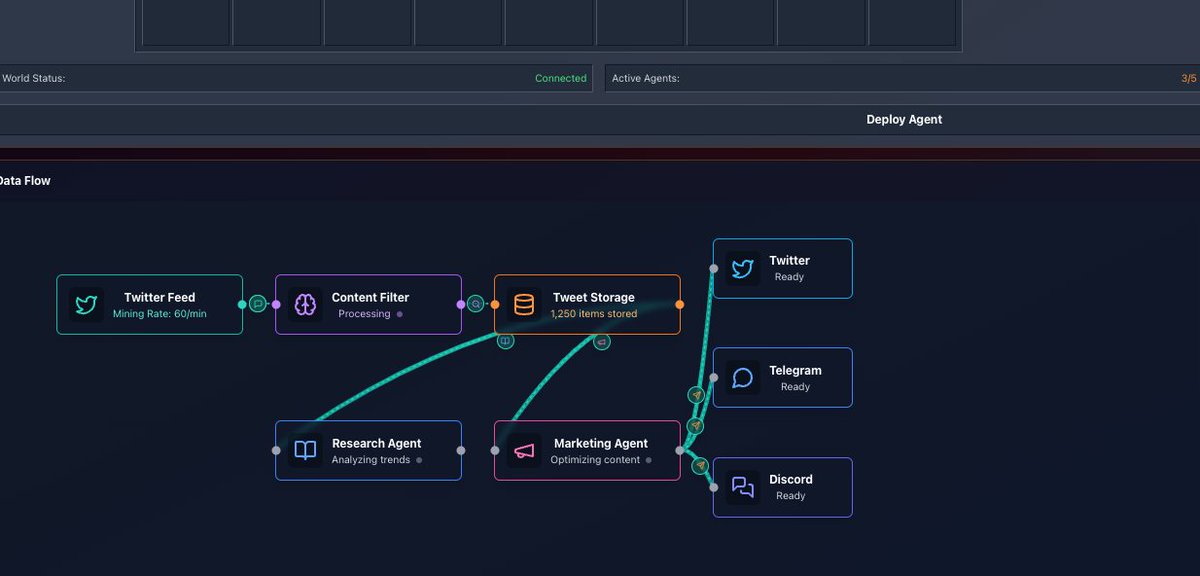Click the "1,250 items stored" text

point(594,314)
